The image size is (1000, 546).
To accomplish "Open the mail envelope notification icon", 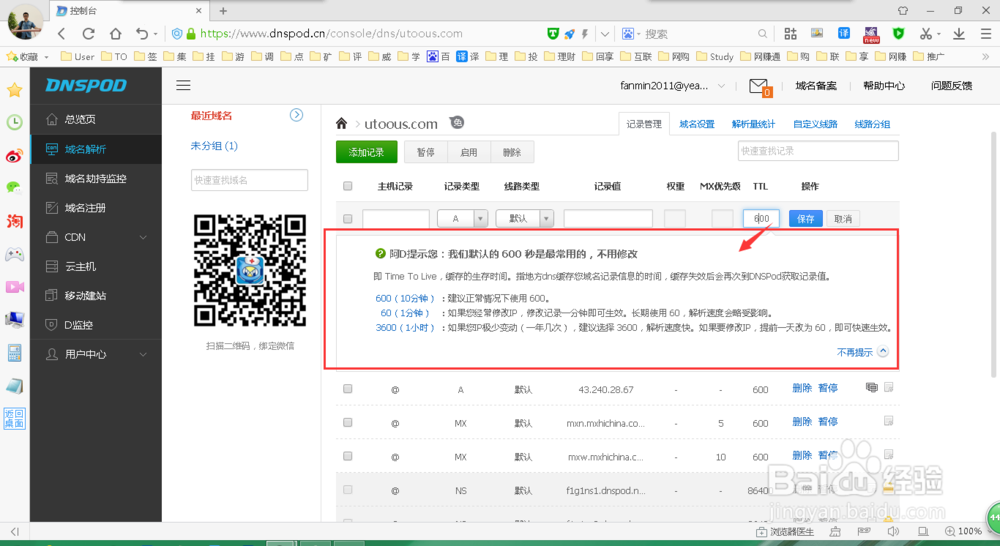I will point(759,86).
